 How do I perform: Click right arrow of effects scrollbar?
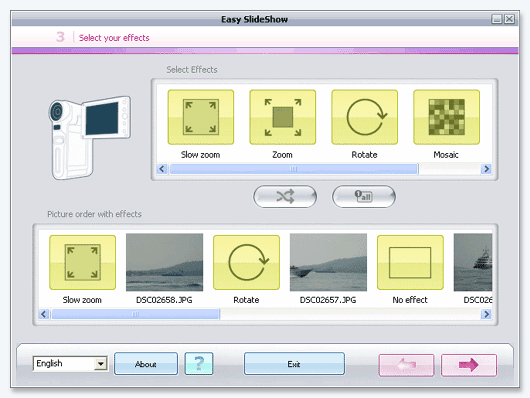pyautogui.click(x=486, y=169)
